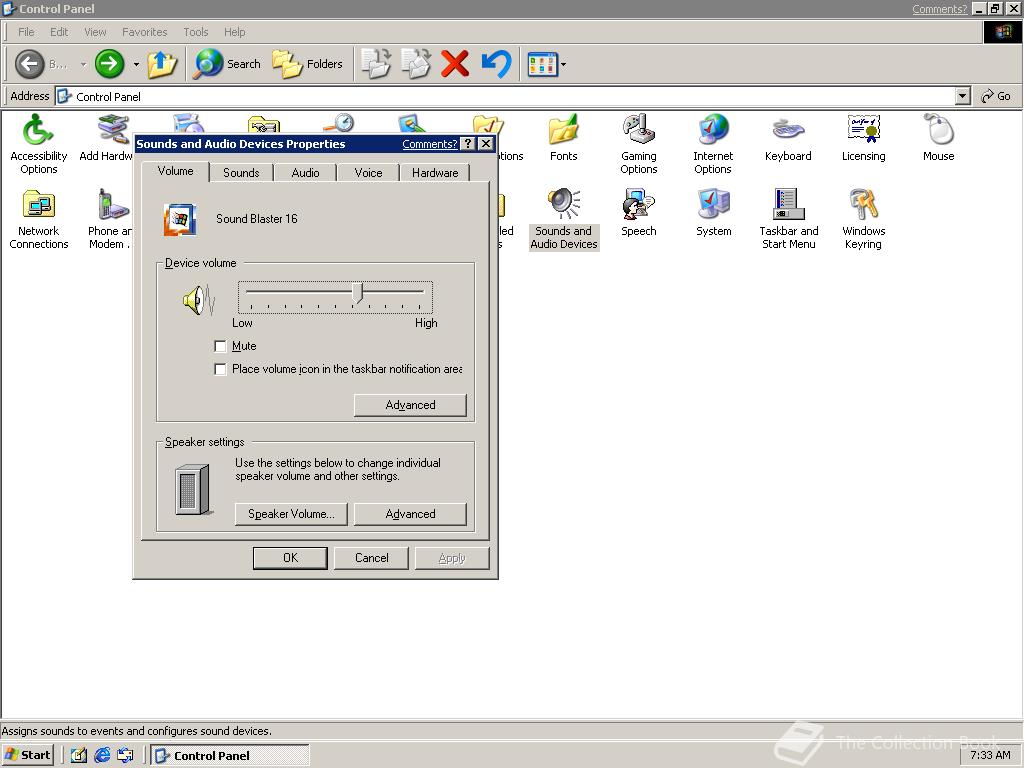
Task: Open the View menu
Action: [x=95, y=32]
